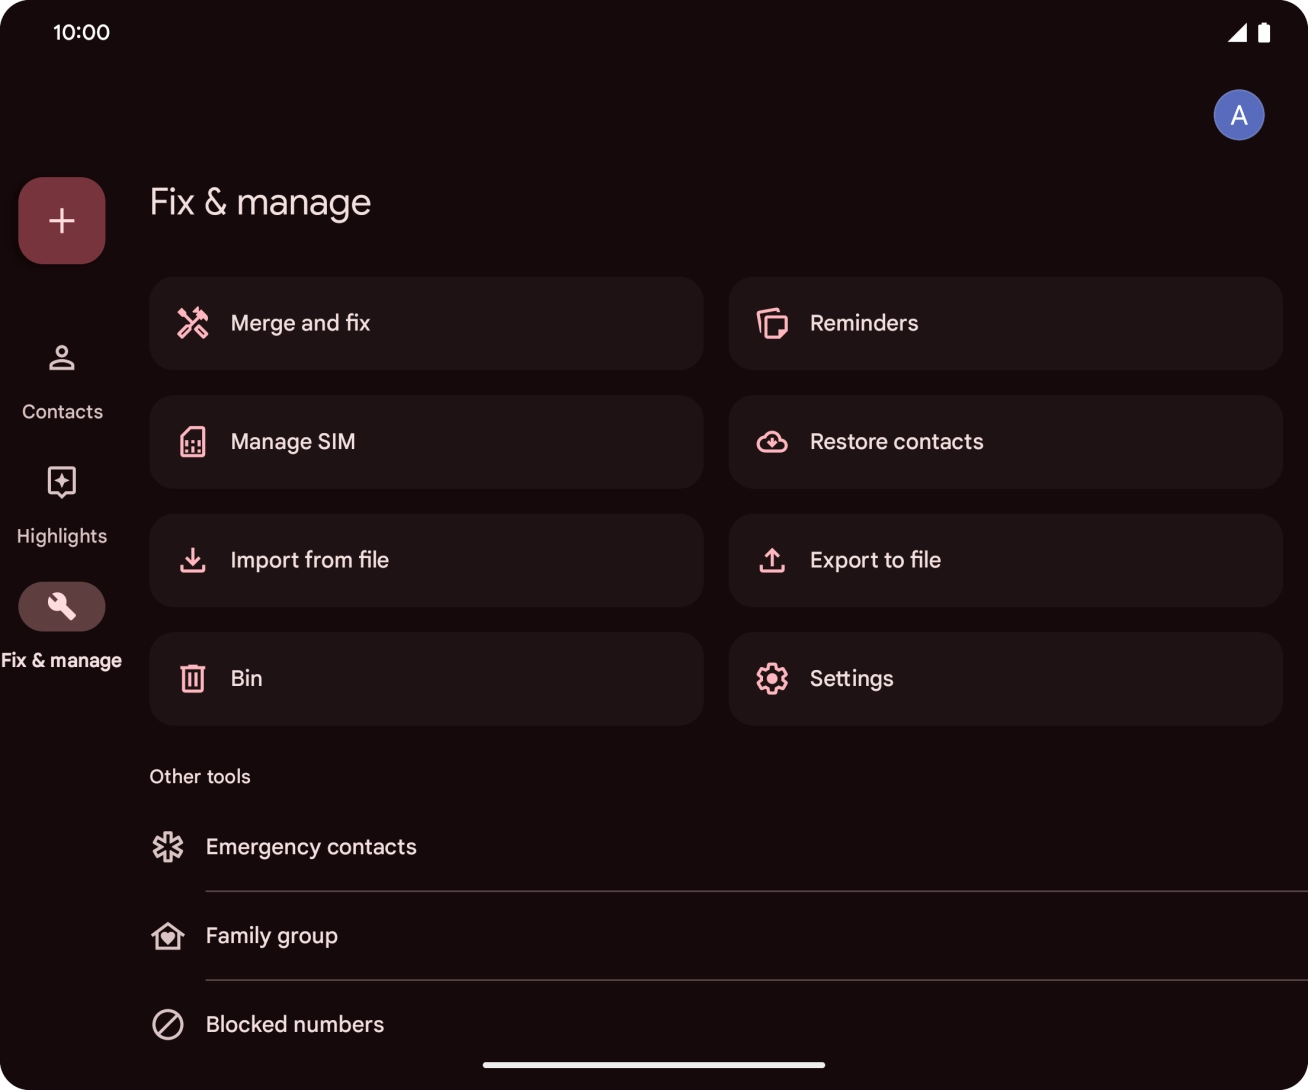
Task: Open the Reminders card
Action: point(1005,323)
